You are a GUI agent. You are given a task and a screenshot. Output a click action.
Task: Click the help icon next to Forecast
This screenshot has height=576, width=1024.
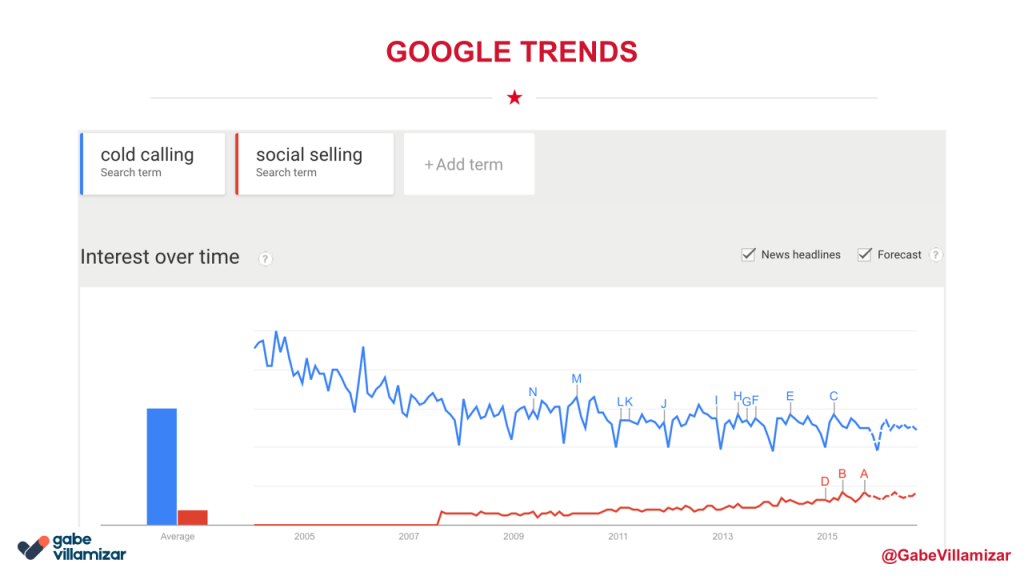coord(937,255)
